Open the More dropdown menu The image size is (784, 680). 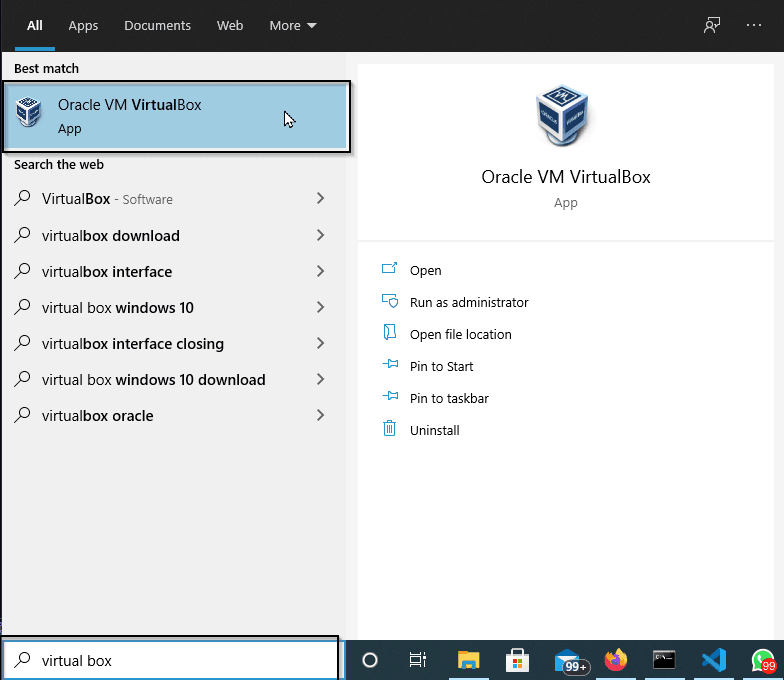[x=292, y=26]
